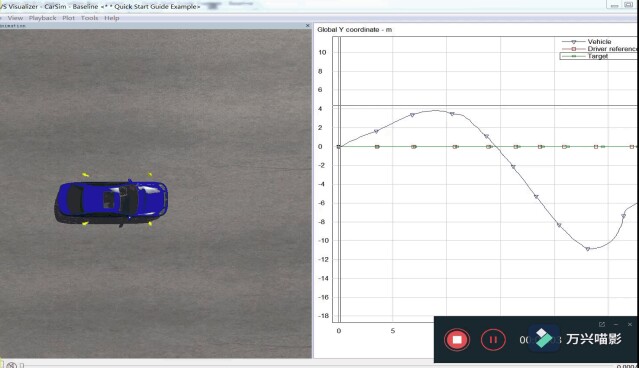Pause the screen recording
639x369 pixels.
click(x=493, y=339)
